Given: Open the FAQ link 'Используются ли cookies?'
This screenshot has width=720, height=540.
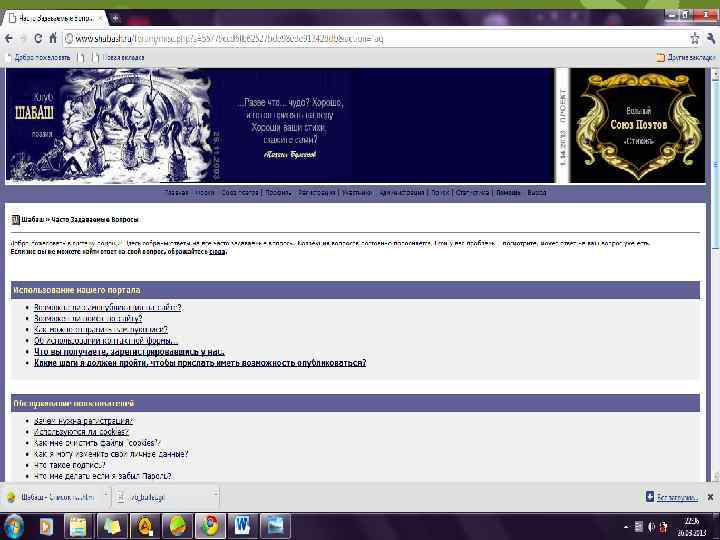Looking at the screenshot, I should click(81, 432).
